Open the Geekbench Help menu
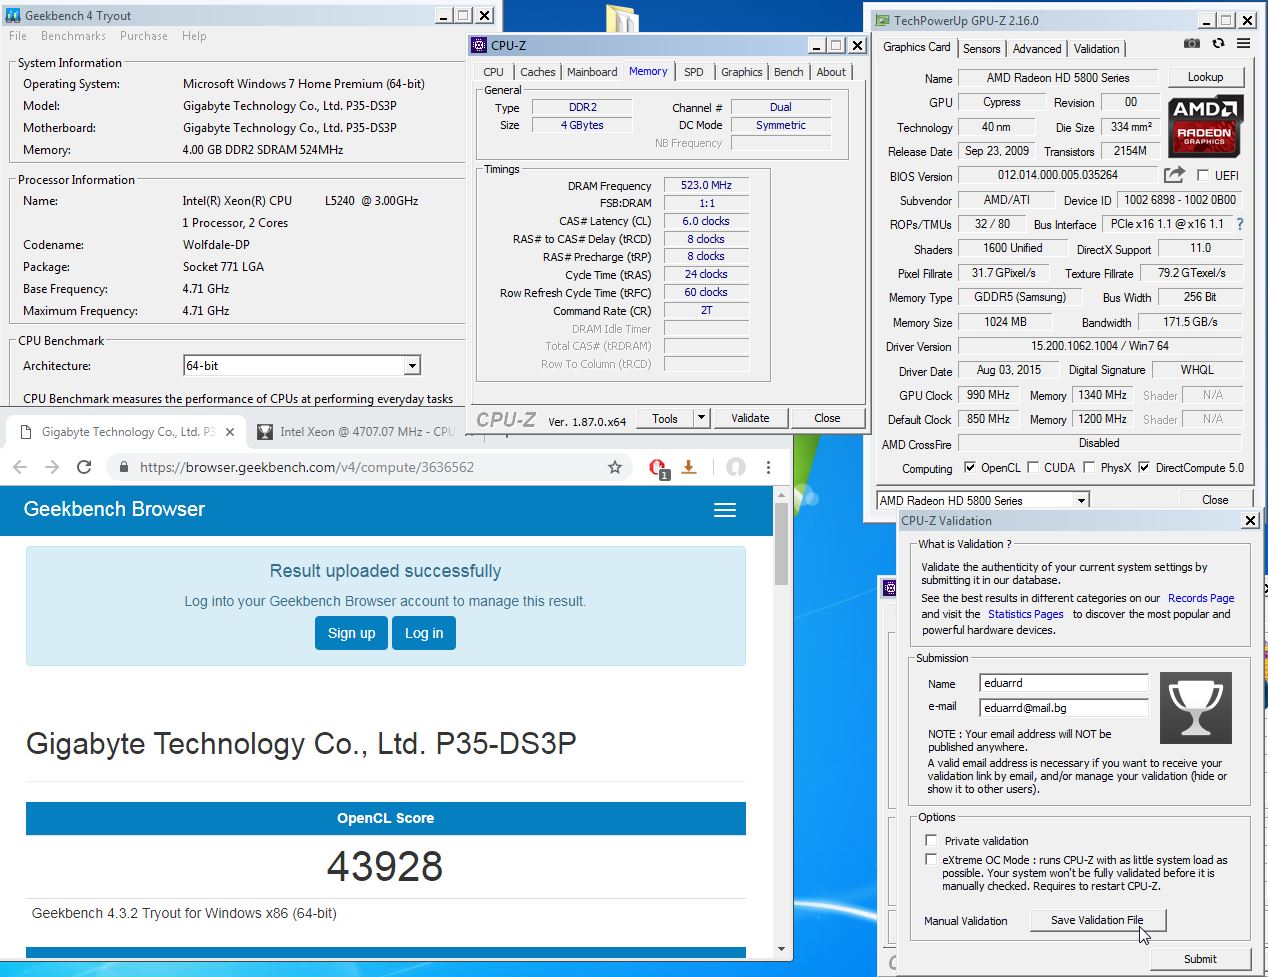The image size is (1268, 977). tap(194, 35)
